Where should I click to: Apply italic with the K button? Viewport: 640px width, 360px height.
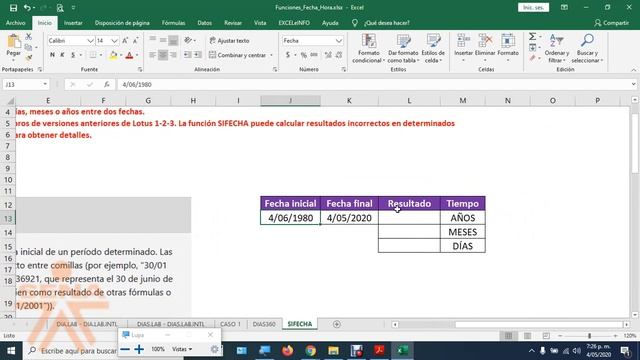62,55
